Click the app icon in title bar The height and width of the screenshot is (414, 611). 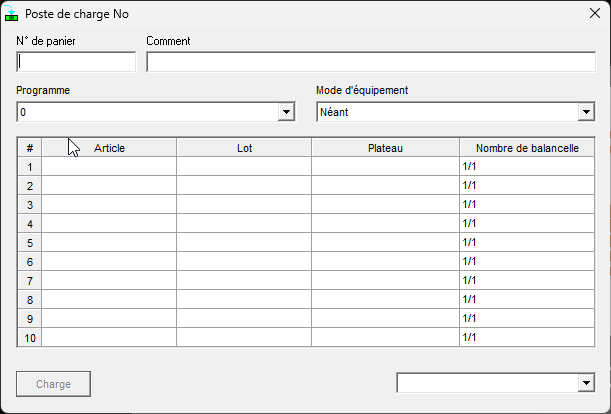[12, 15]
